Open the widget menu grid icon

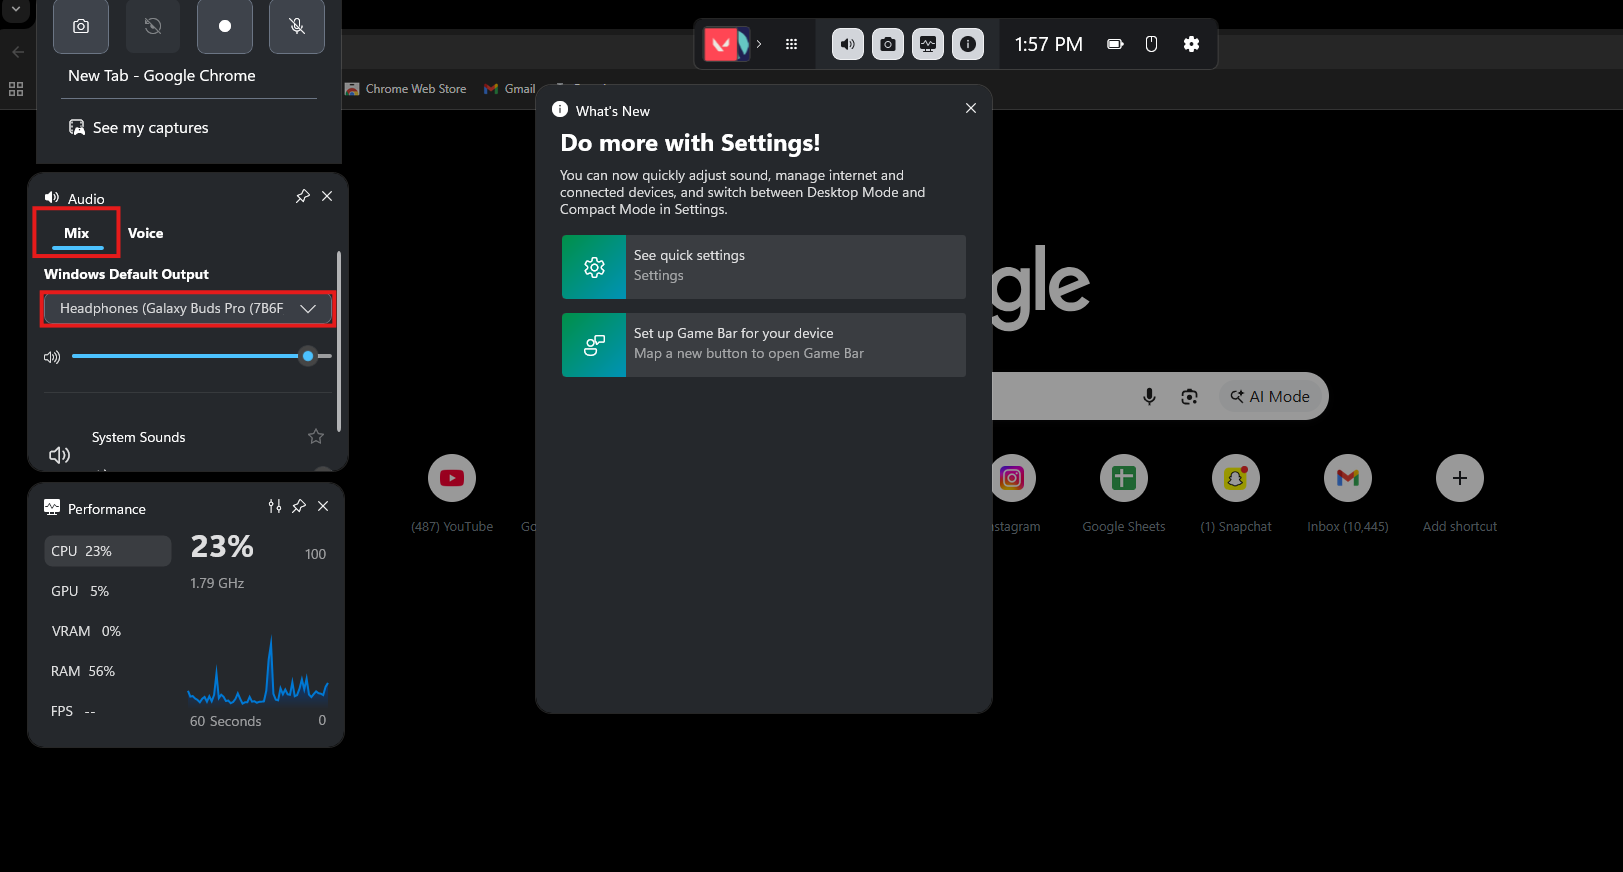[x=791, y=44]
